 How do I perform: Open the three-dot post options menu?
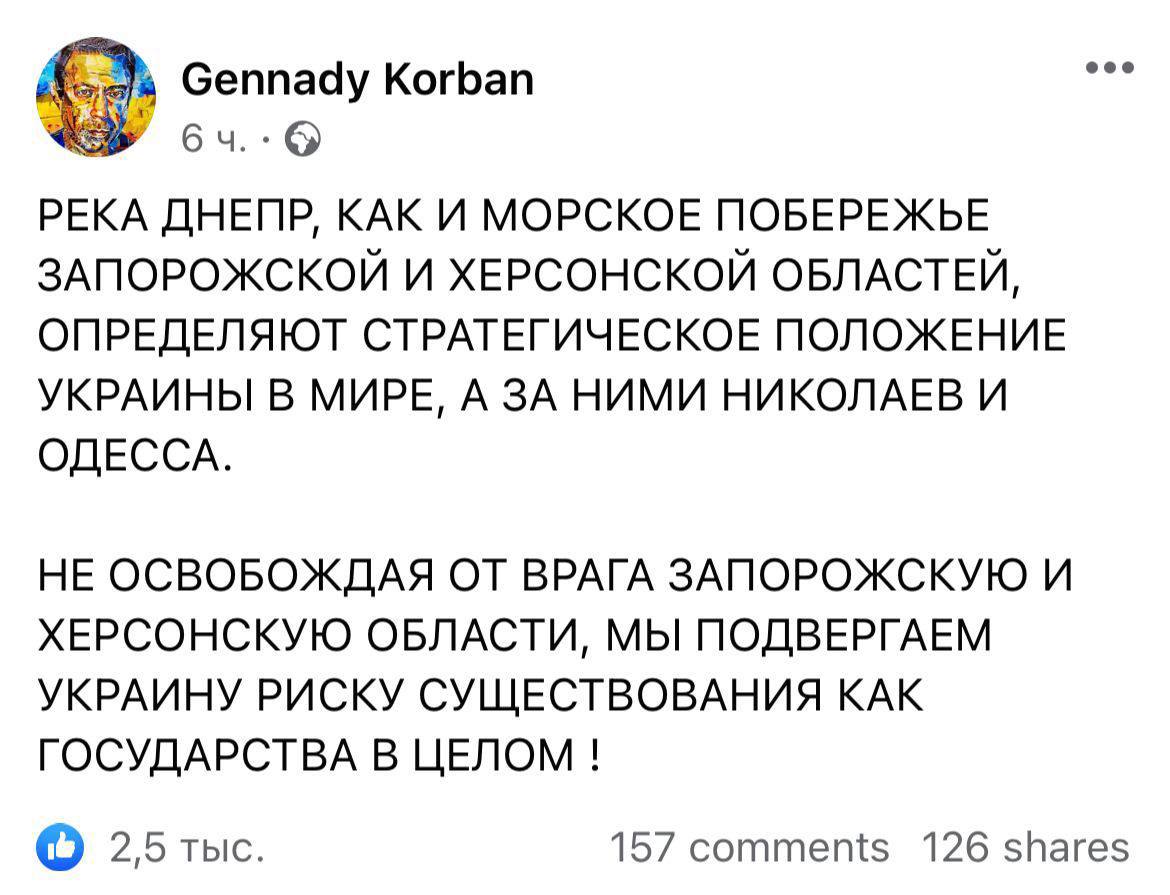[x=1112, y=69]
